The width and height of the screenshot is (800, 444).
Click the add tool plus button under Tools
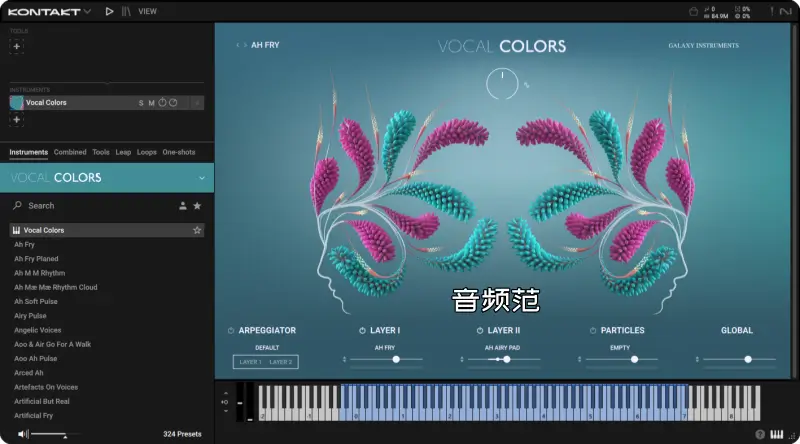tap(16, 46)
